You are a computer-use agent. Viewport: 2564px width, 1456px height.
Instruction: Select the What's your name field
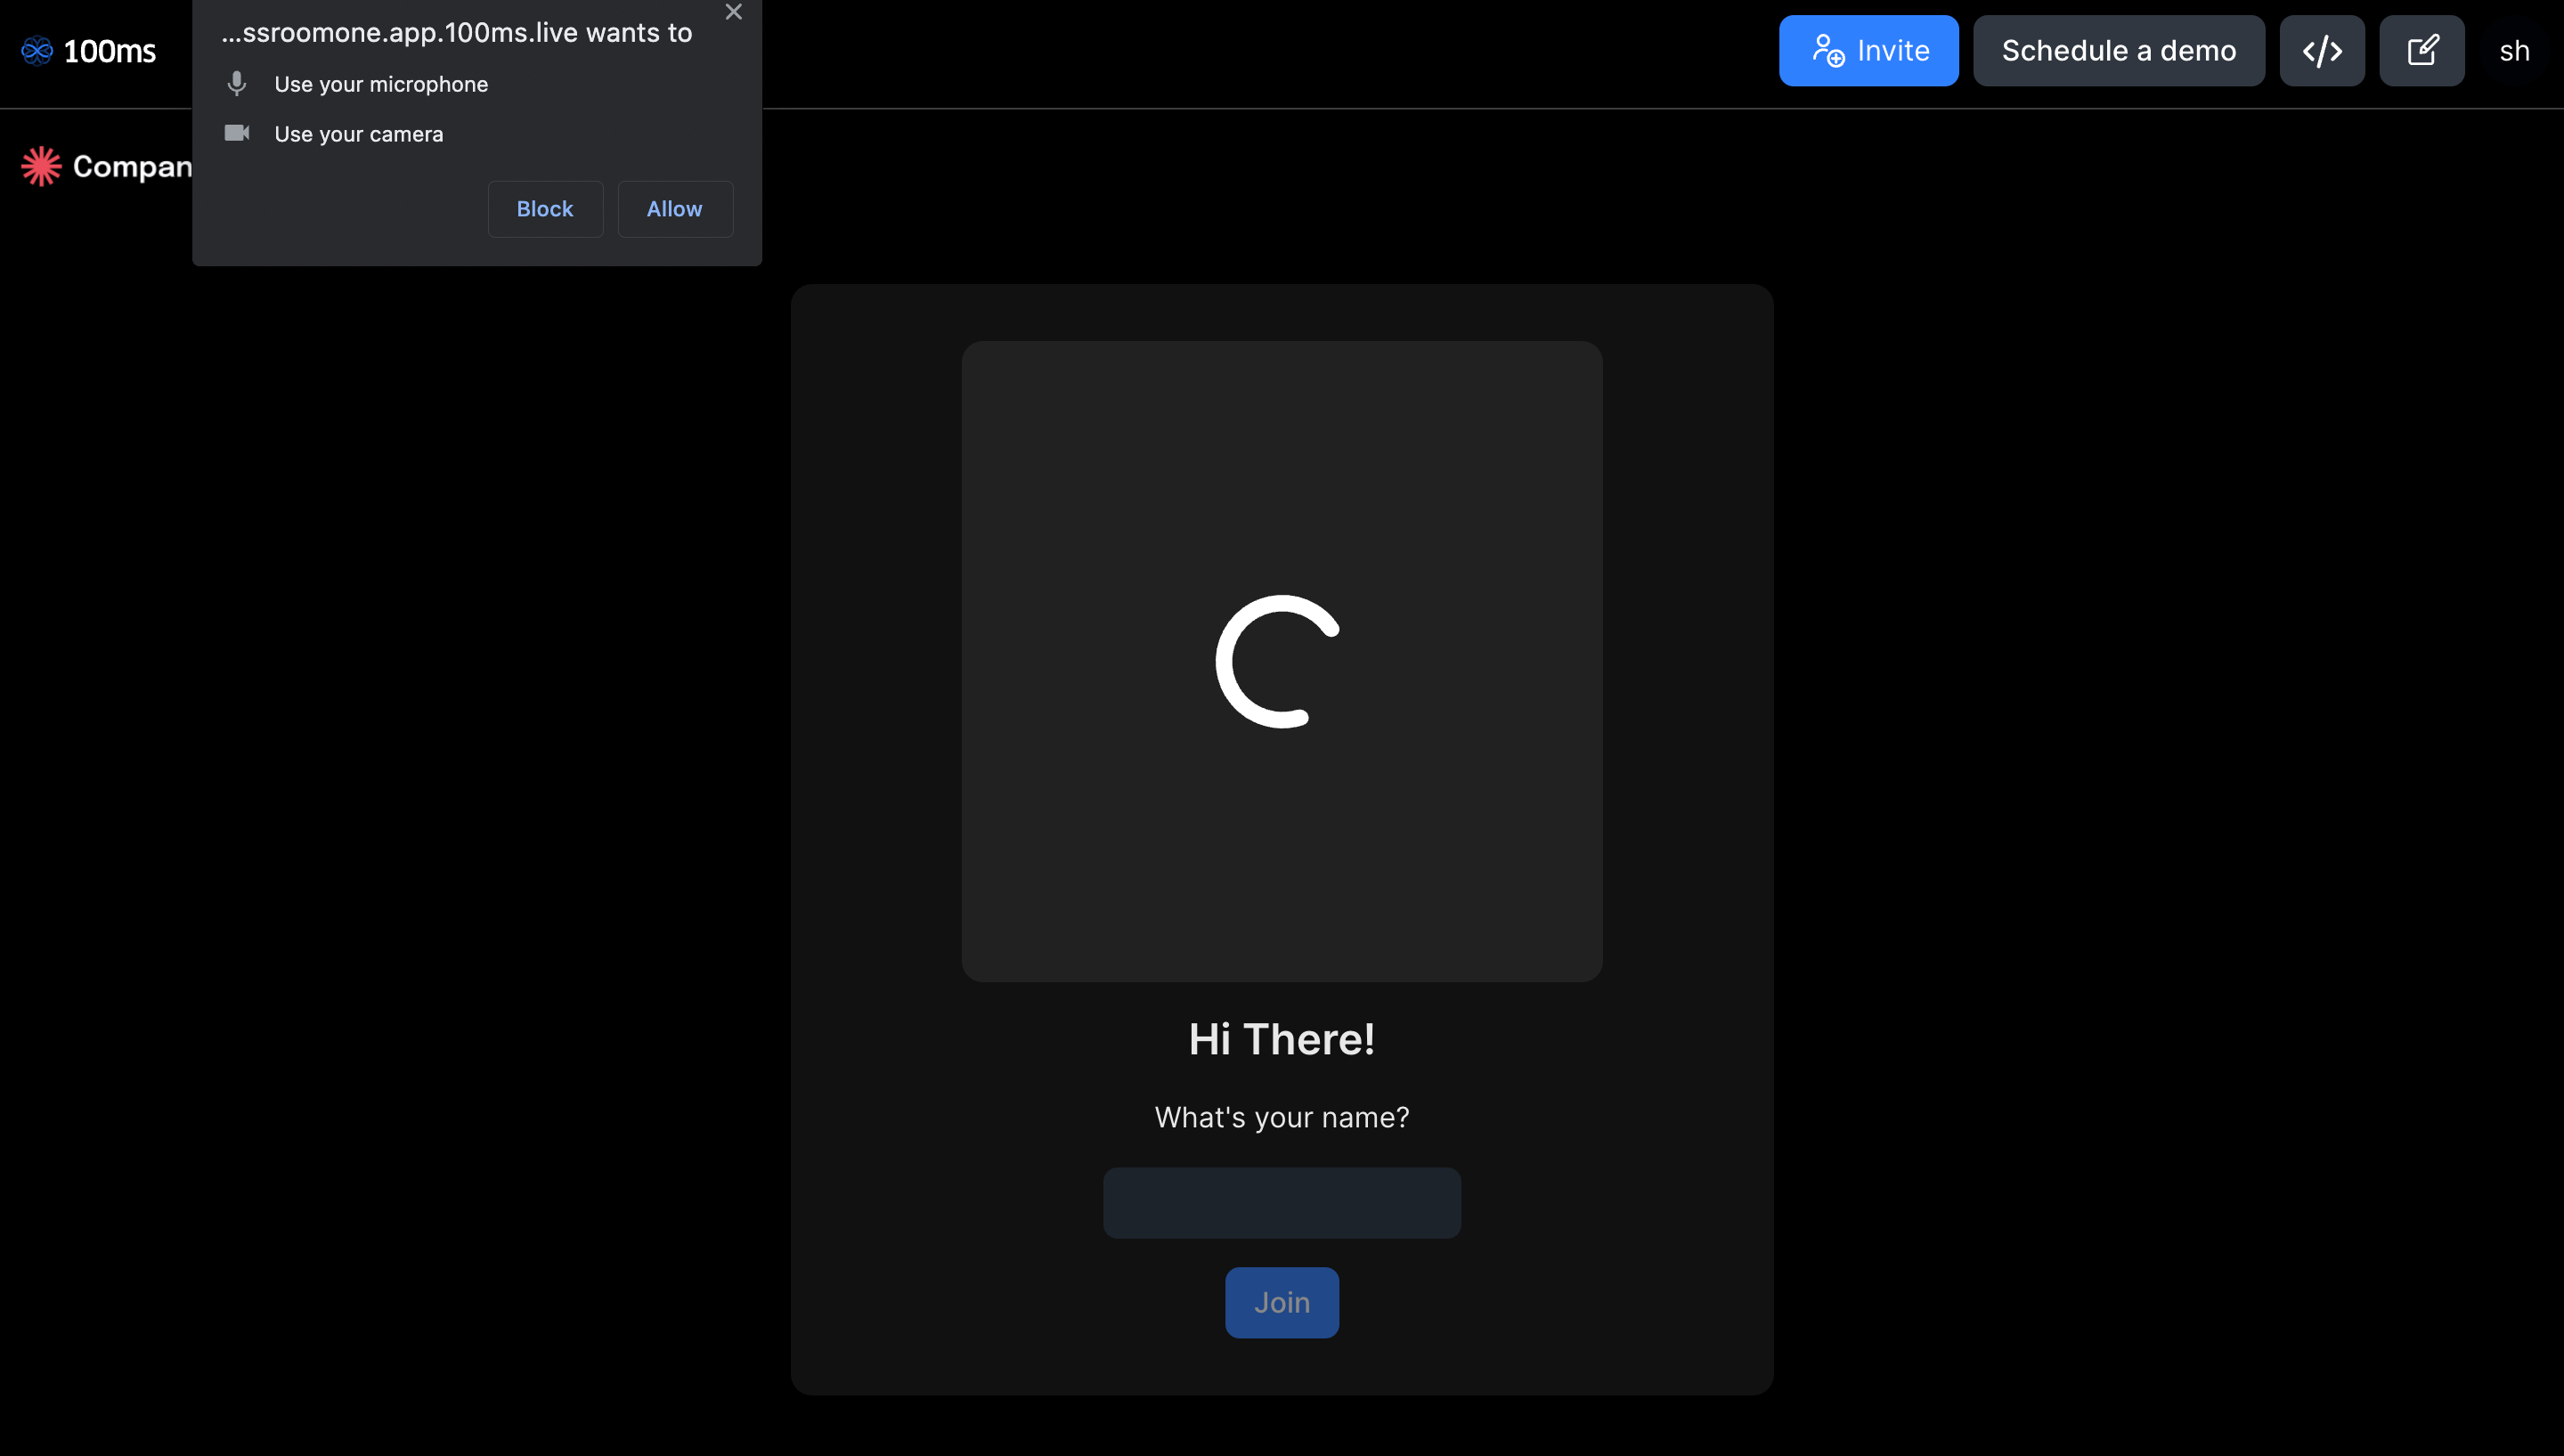tap(1282, 1200)
